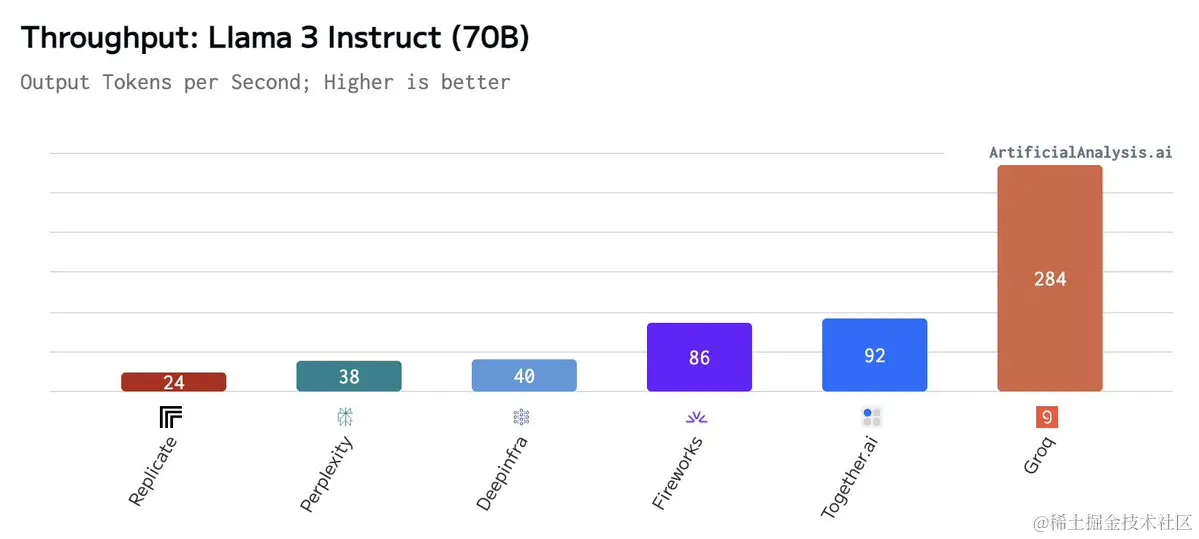Click the Together.ai logo icon
The width and height of the screenshot is (1199, 539).
click(x=872, y=417)
